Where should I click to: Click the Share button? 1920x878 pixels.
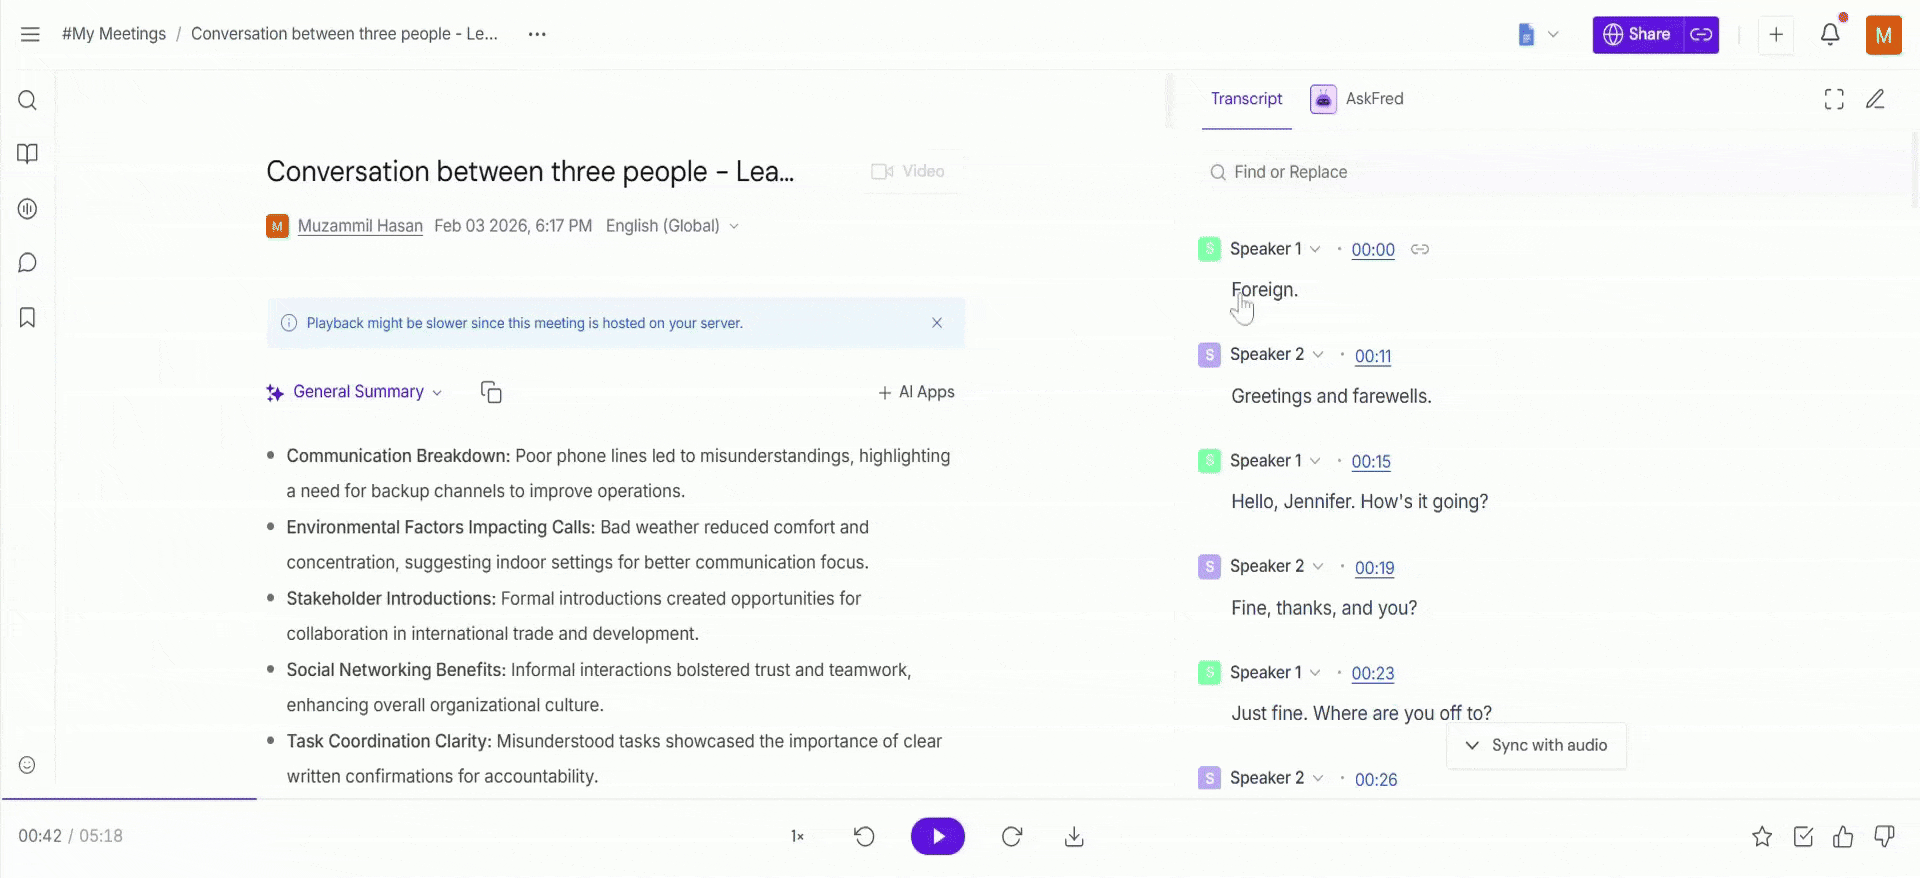(1638, 34)
